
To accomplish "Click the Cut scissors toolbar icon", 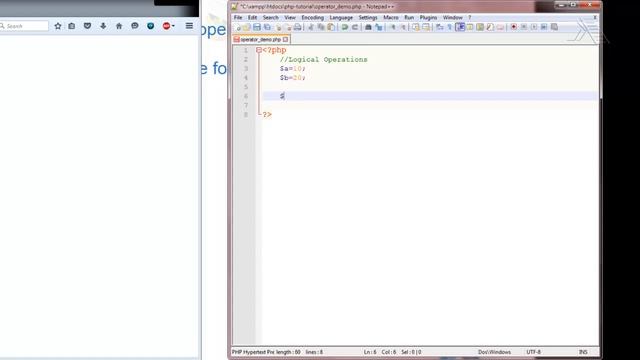I will (311, 27).
